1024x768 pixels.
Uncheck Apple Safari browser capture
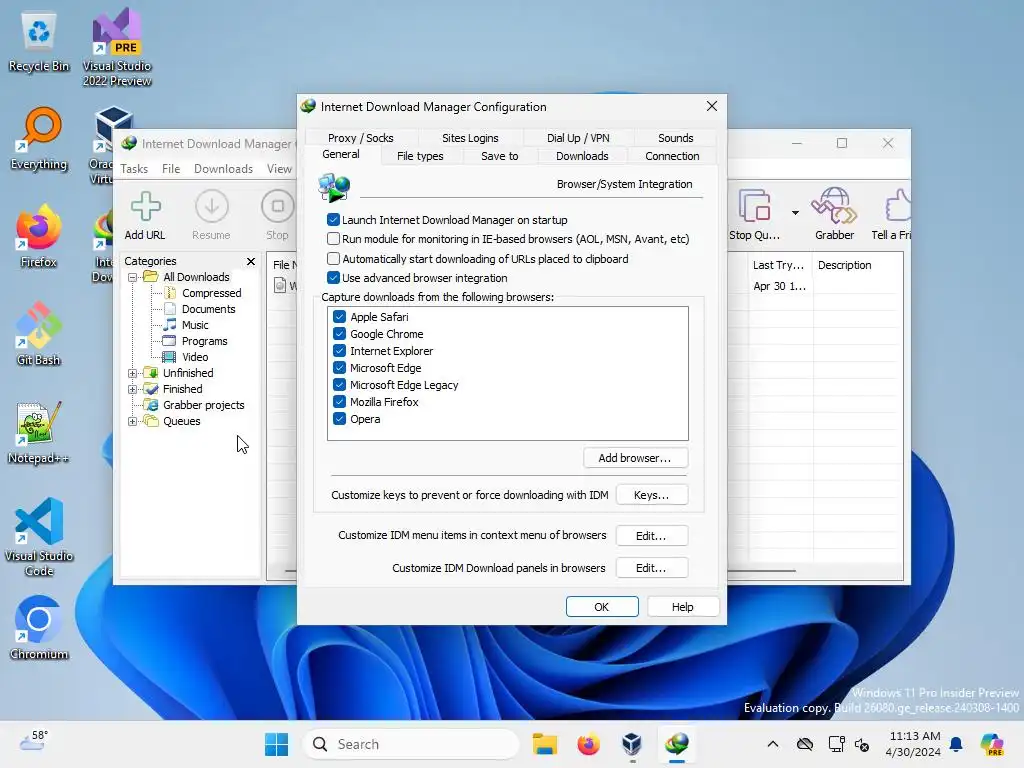[x=340, y=317]
